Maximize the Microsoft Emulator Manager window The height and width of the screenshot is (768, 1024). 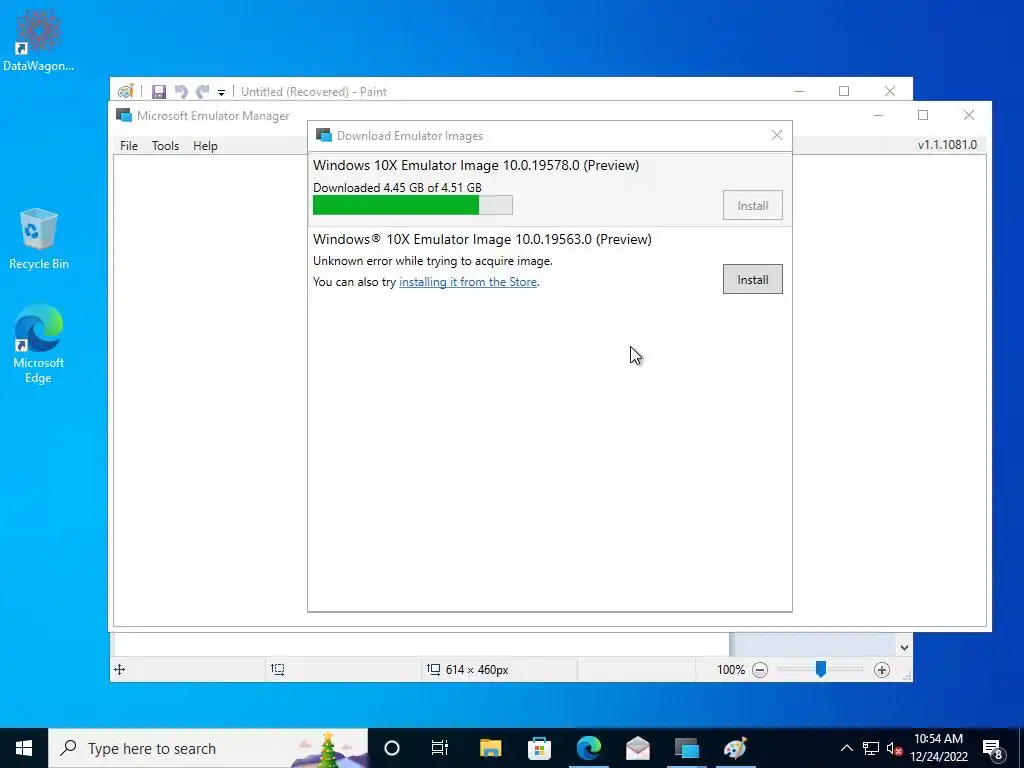tap(923, 115)
